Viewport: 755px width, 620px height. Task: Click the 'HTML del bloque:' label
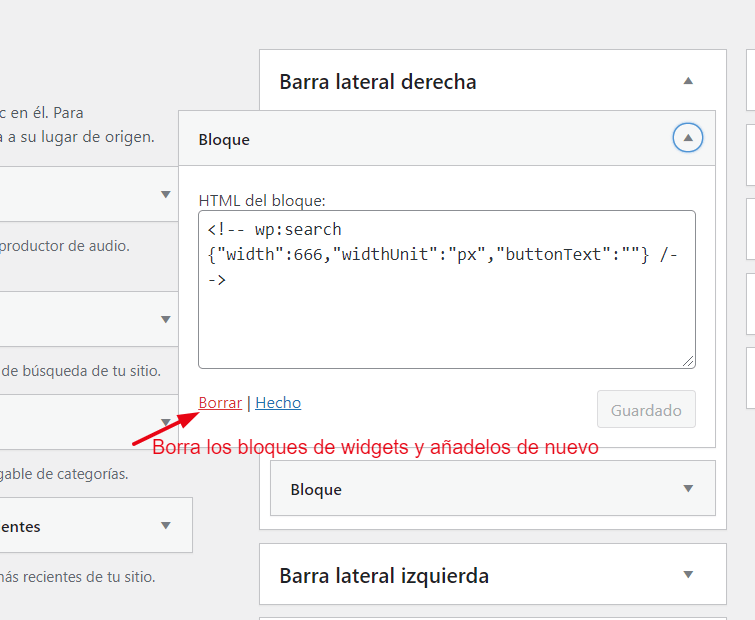click(x=262, y=200)
